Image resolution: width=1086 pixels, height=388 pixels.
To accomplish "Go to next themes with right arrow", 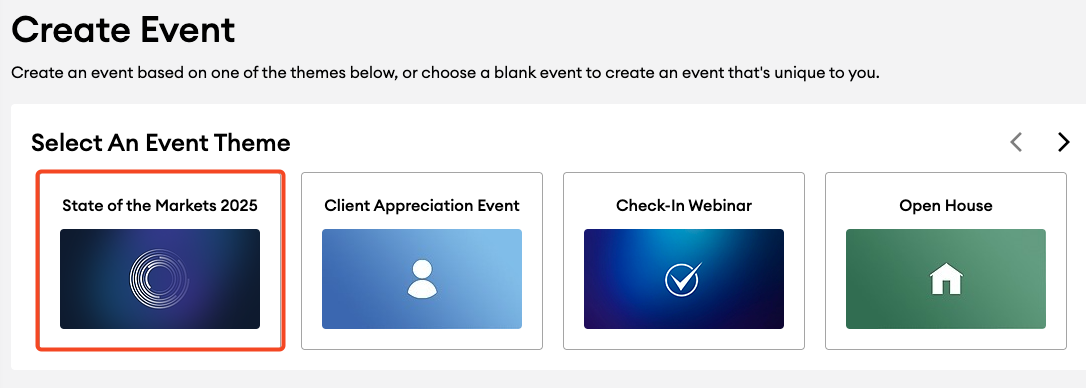I will click(x=1064, y=142).
